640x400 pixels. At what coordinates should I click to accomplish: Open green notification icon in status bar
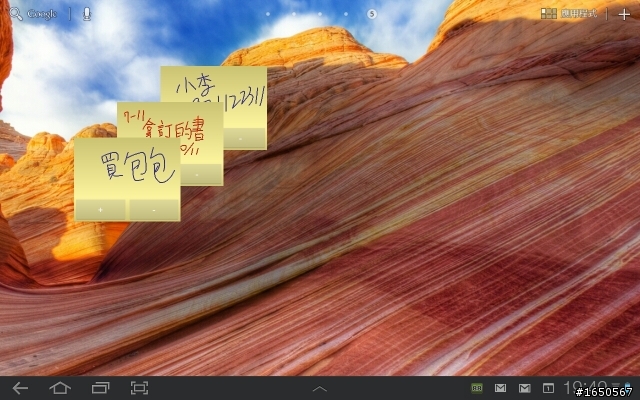(x=476, y=388)
